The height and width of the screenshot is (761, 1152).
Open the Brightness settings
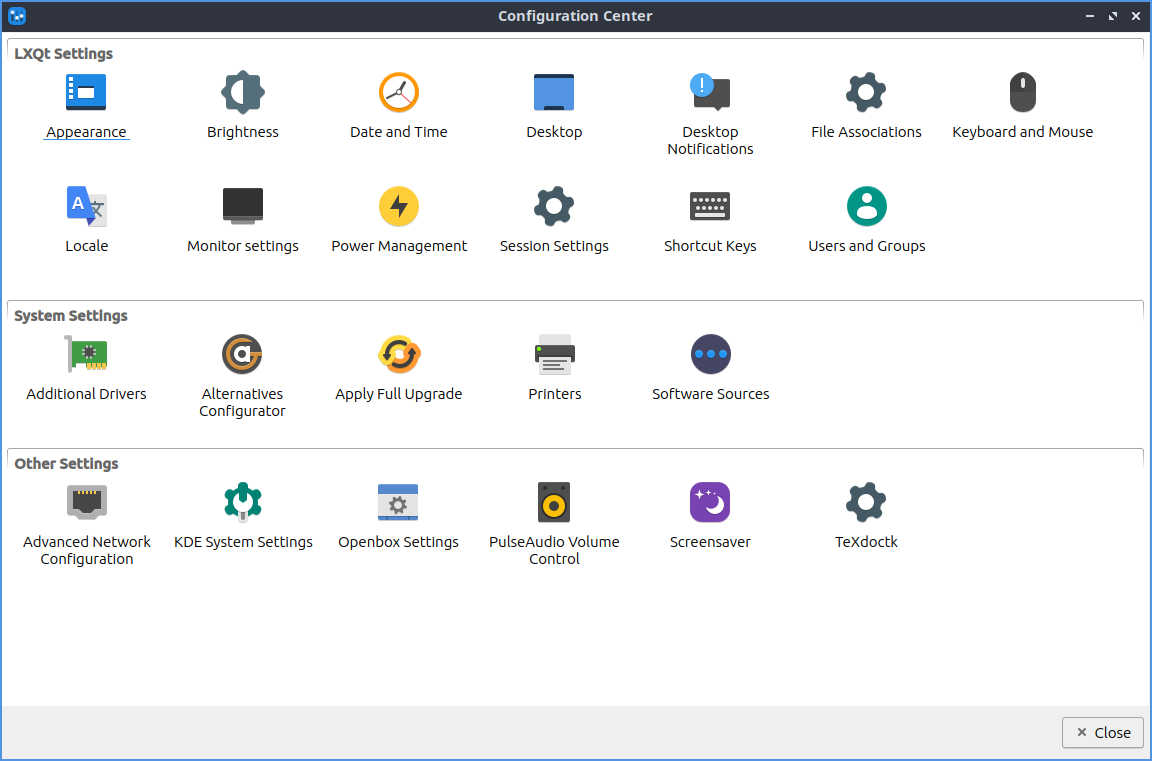pos(243,93)
